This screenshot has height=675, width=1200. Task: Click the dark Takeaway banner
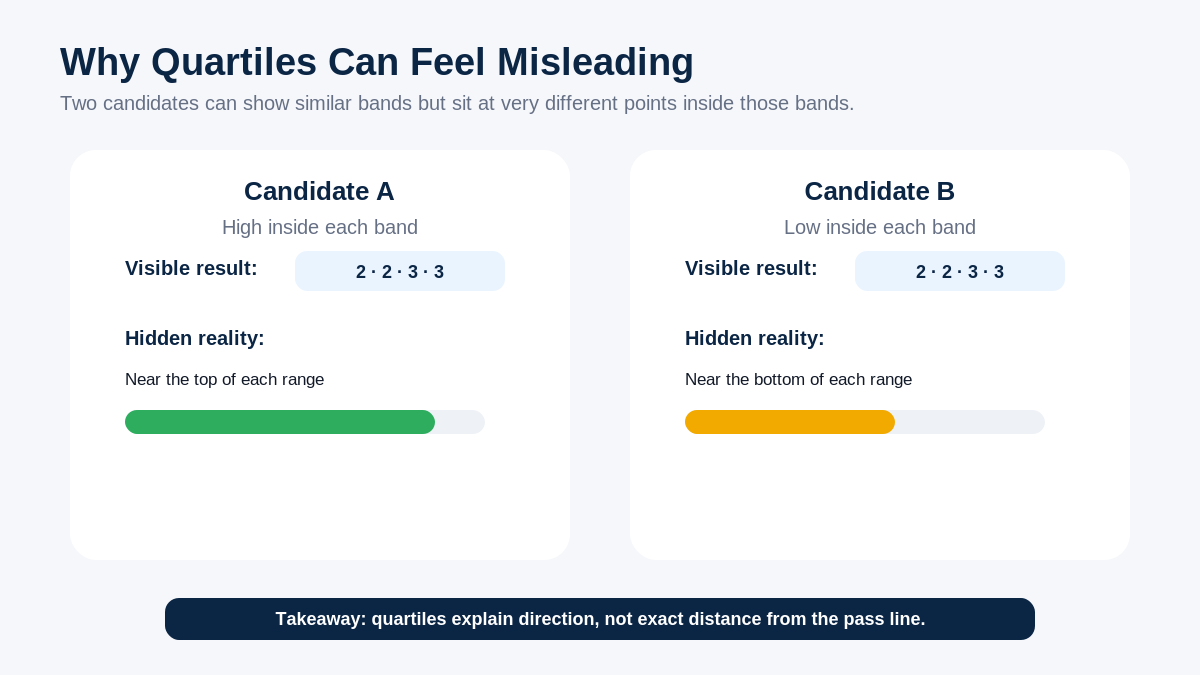600,619
